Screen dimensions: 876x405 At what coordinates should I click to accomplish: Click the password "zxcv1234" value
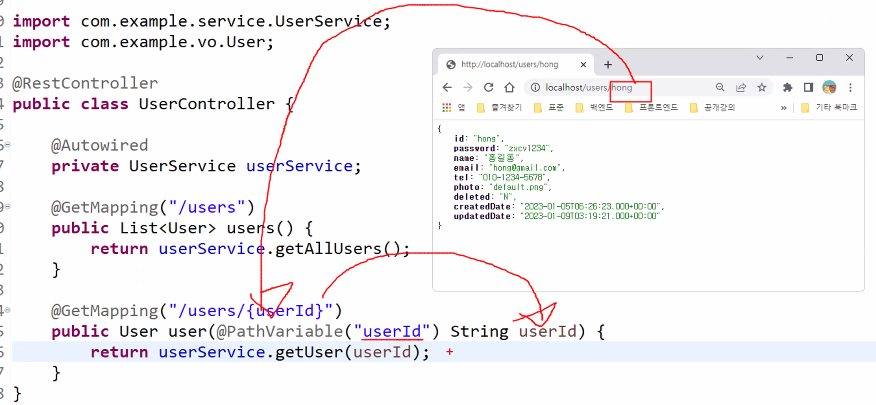coord(528,148)
